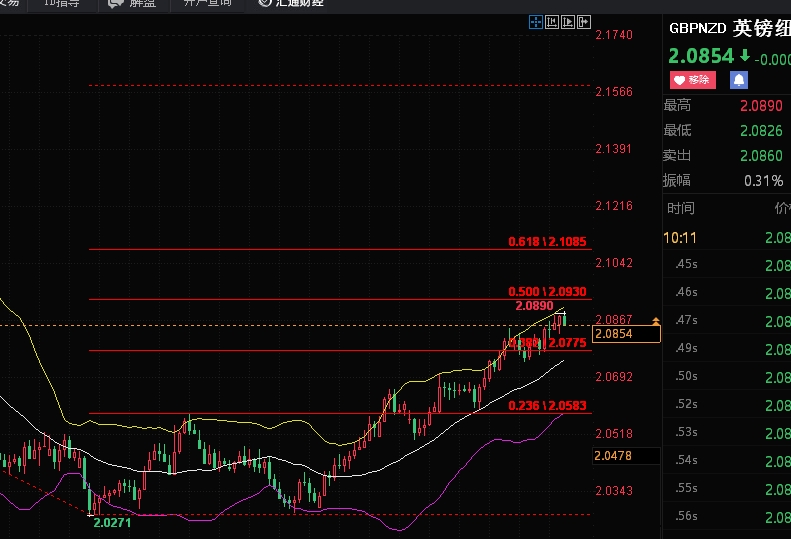Click the 最高 label in quote panel

tap(677, 105)
